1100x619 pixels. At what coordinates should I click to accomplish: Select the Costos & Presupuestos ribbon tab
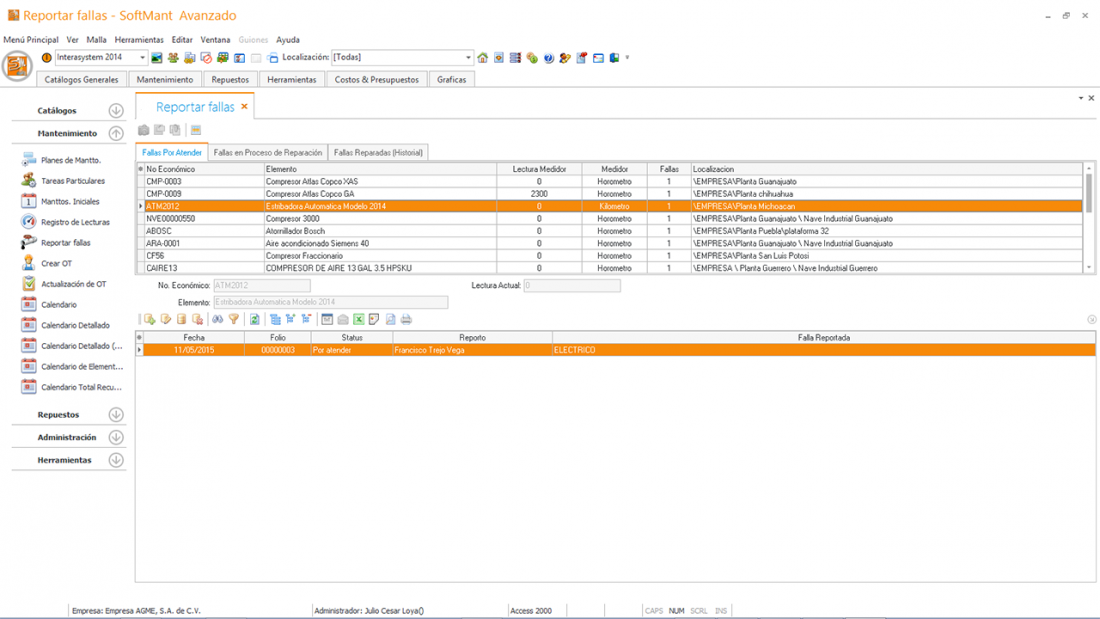click(376, 79)
